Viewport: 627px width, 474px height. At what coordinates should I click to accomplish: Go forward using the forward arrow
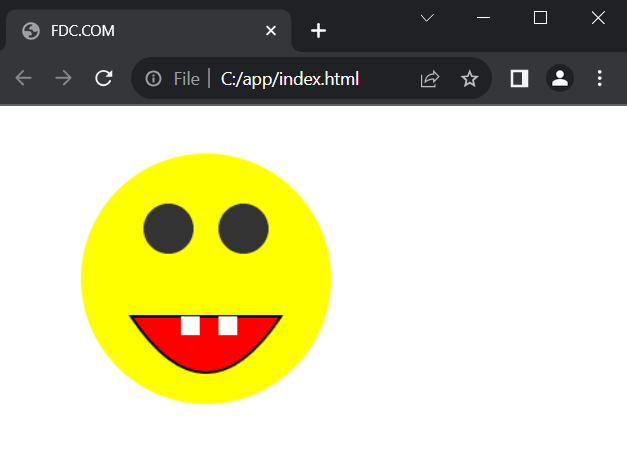pos(63,78)
